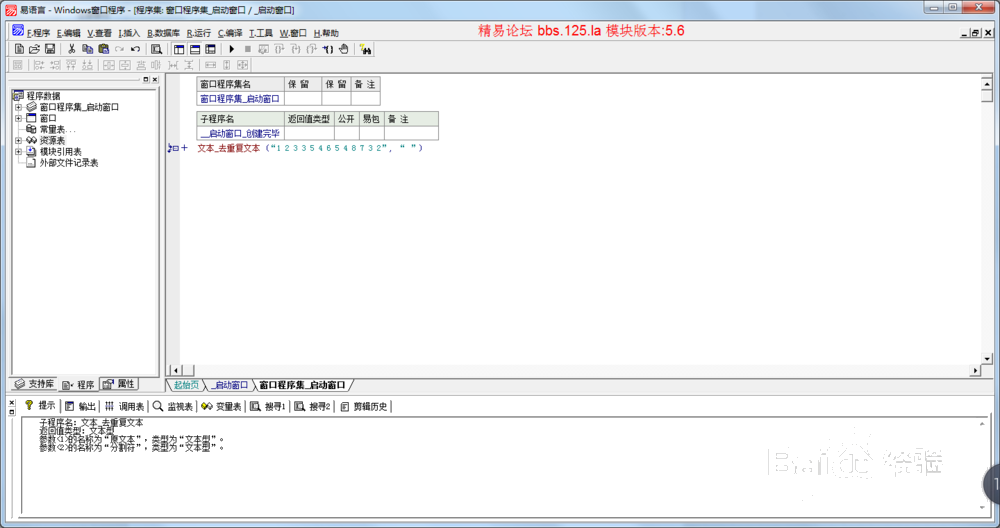The image size is (1000, 528).
Task: Click the Undo arrow toolbar icon
Action: [135, 49]
